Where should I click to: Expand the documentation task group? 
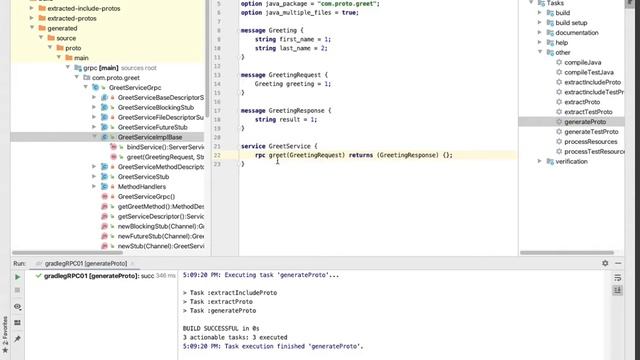(x=540, y=33)
